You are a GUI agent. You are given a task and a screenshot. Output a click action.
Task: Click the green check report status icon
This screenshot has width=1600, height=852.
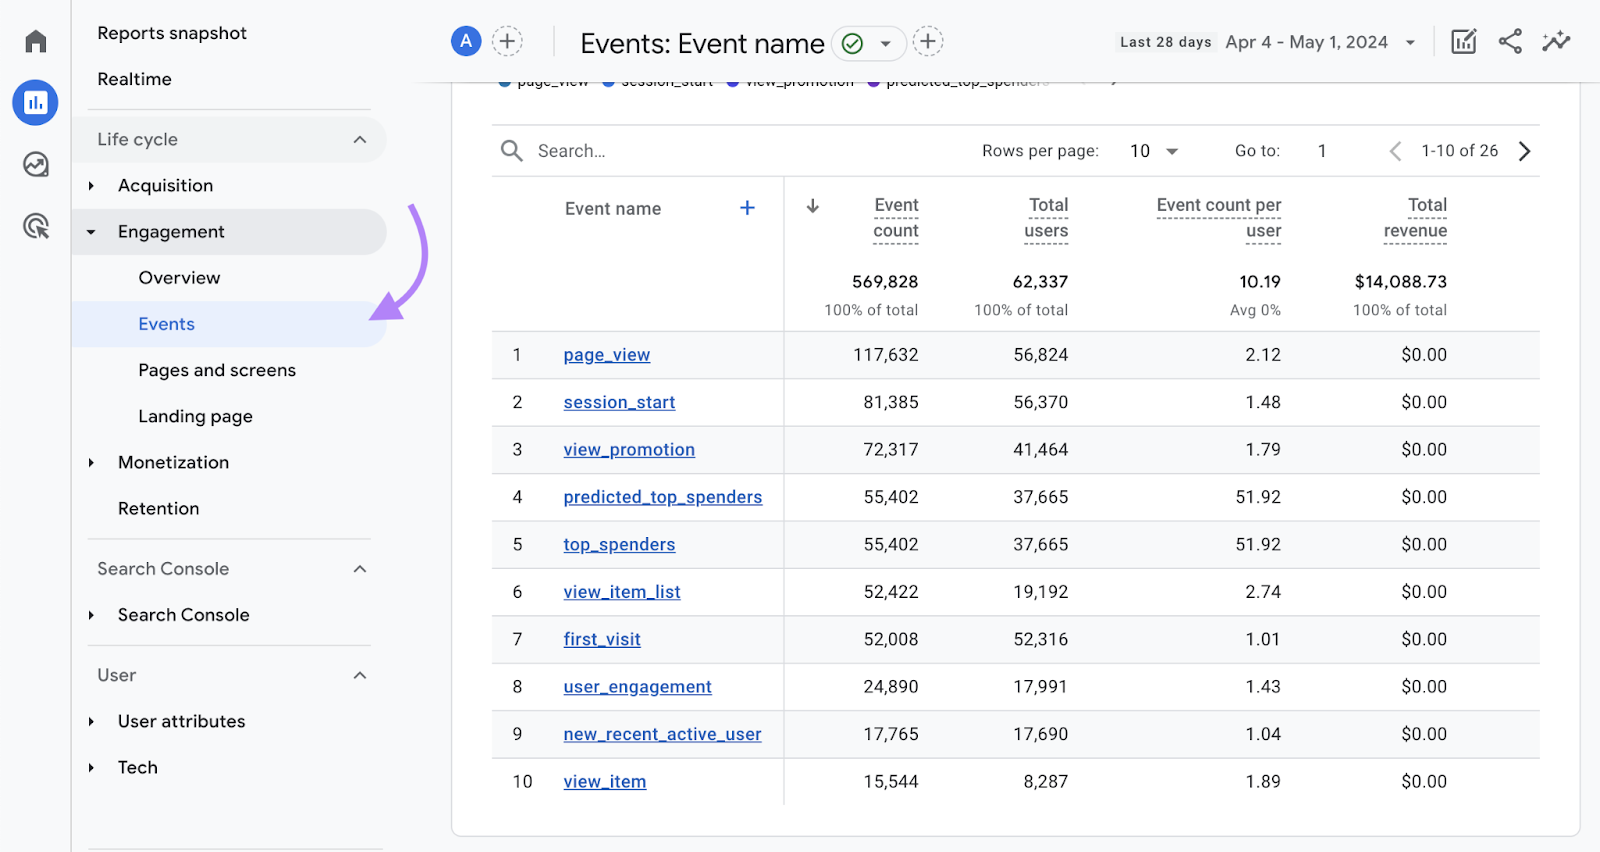pos(852,43)
